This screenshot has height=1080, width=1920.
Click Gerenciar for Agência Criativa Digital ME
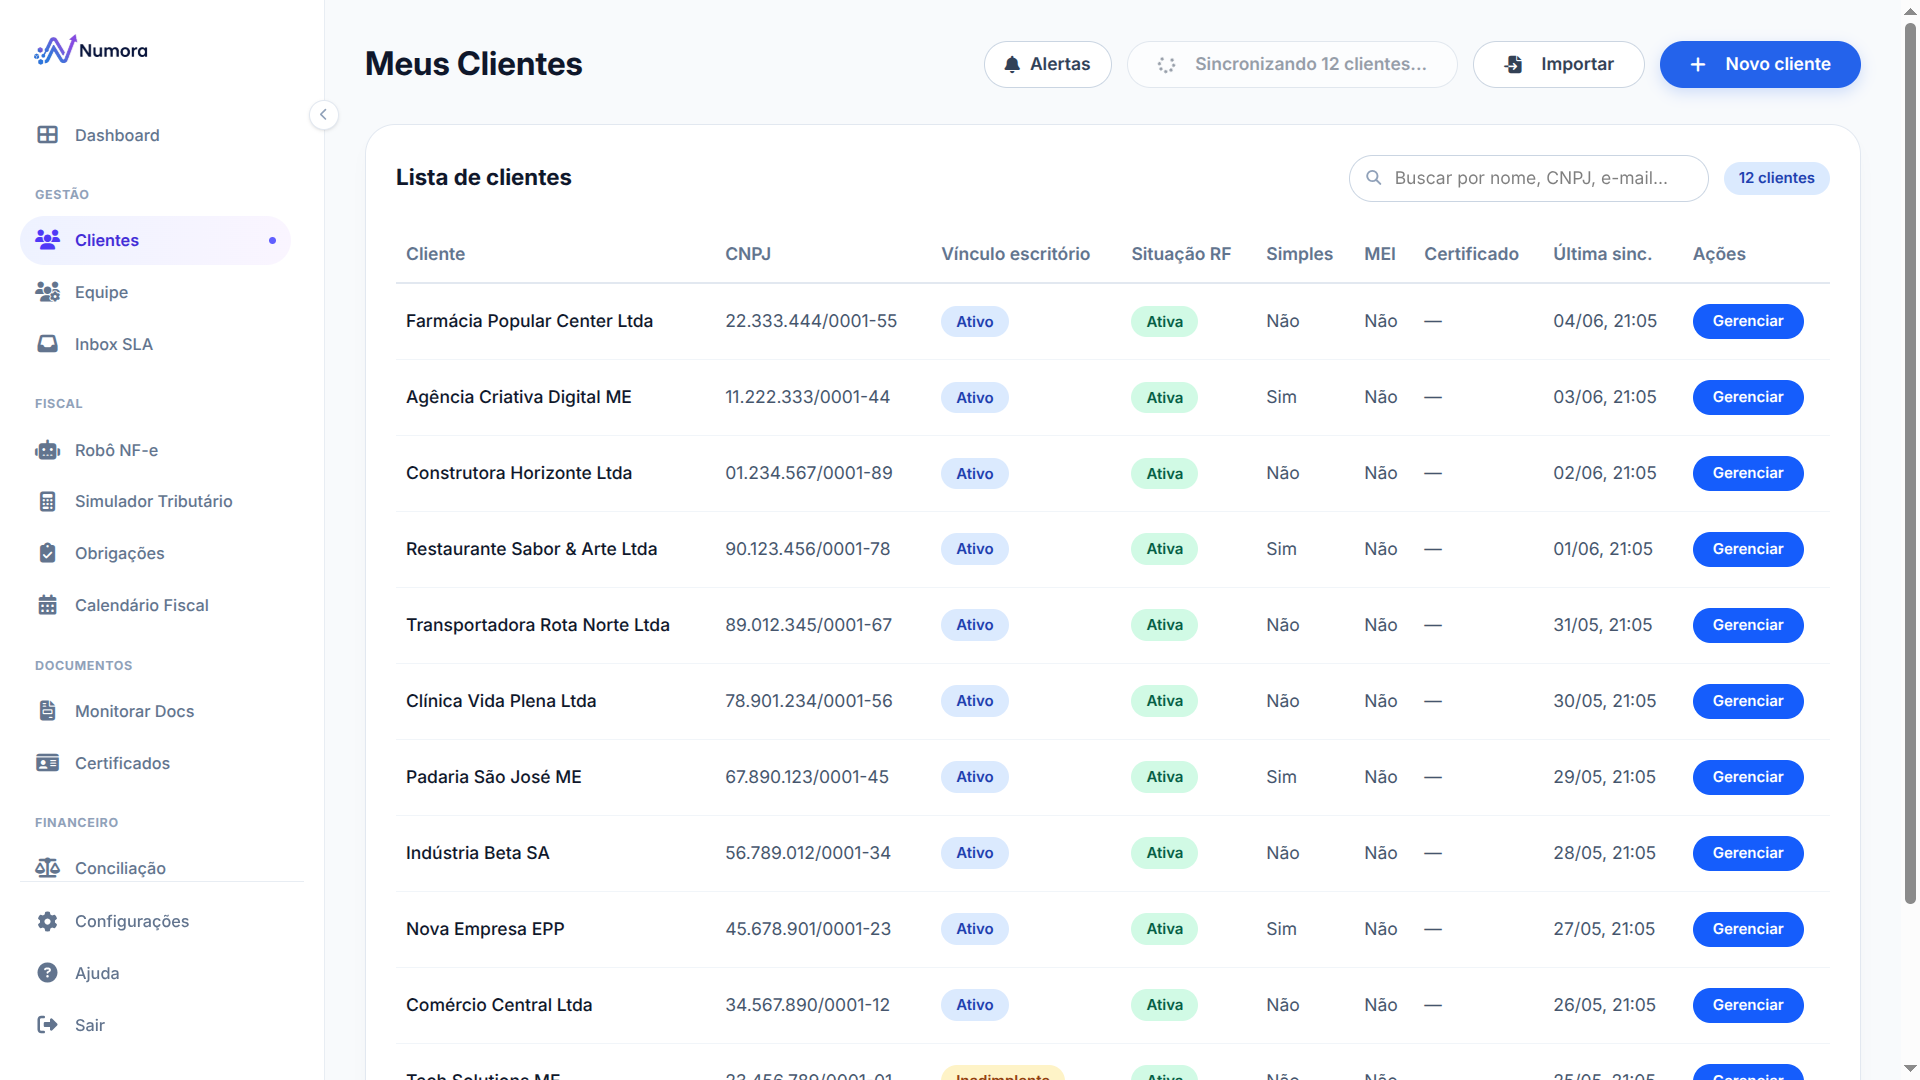point(1747,397)
